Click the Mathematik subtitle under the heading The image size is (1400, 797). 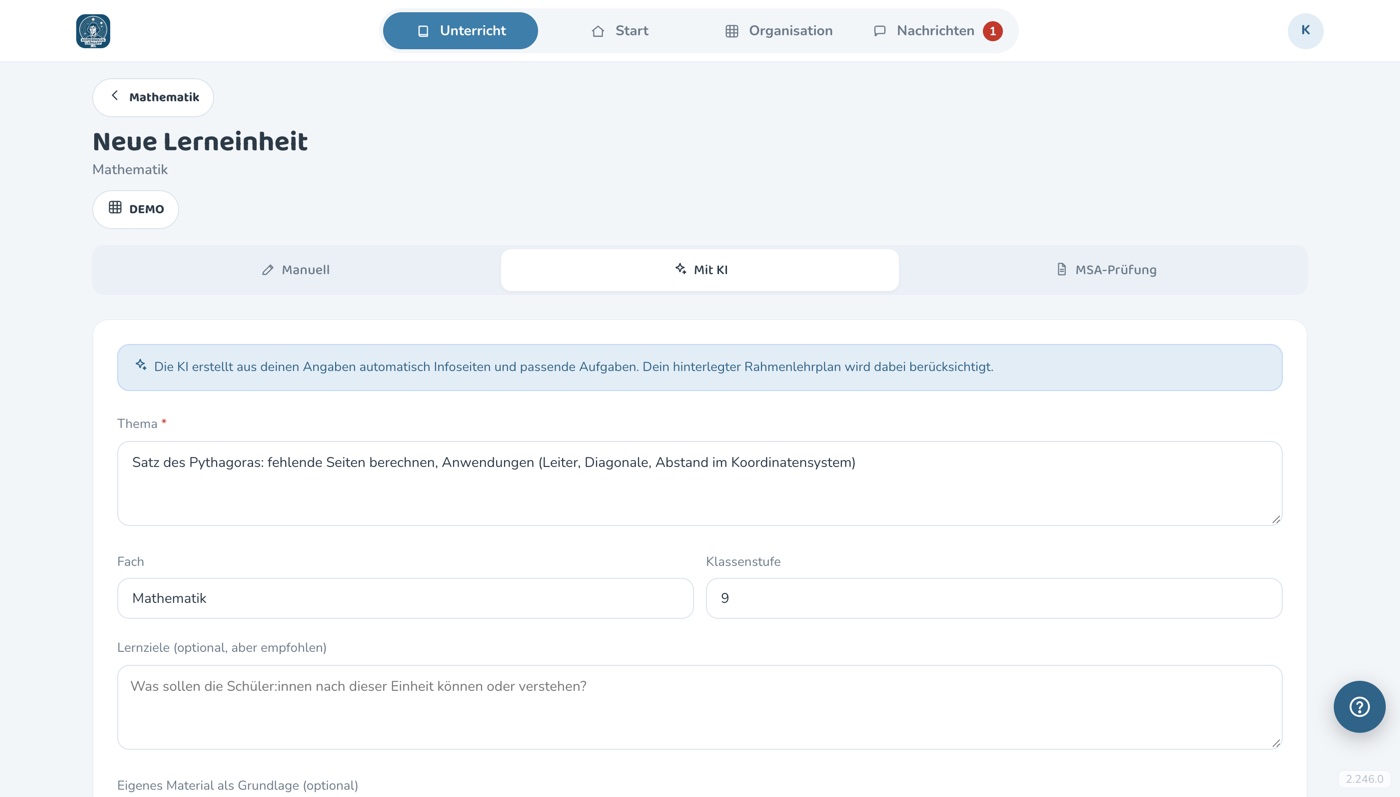[130, 170]
